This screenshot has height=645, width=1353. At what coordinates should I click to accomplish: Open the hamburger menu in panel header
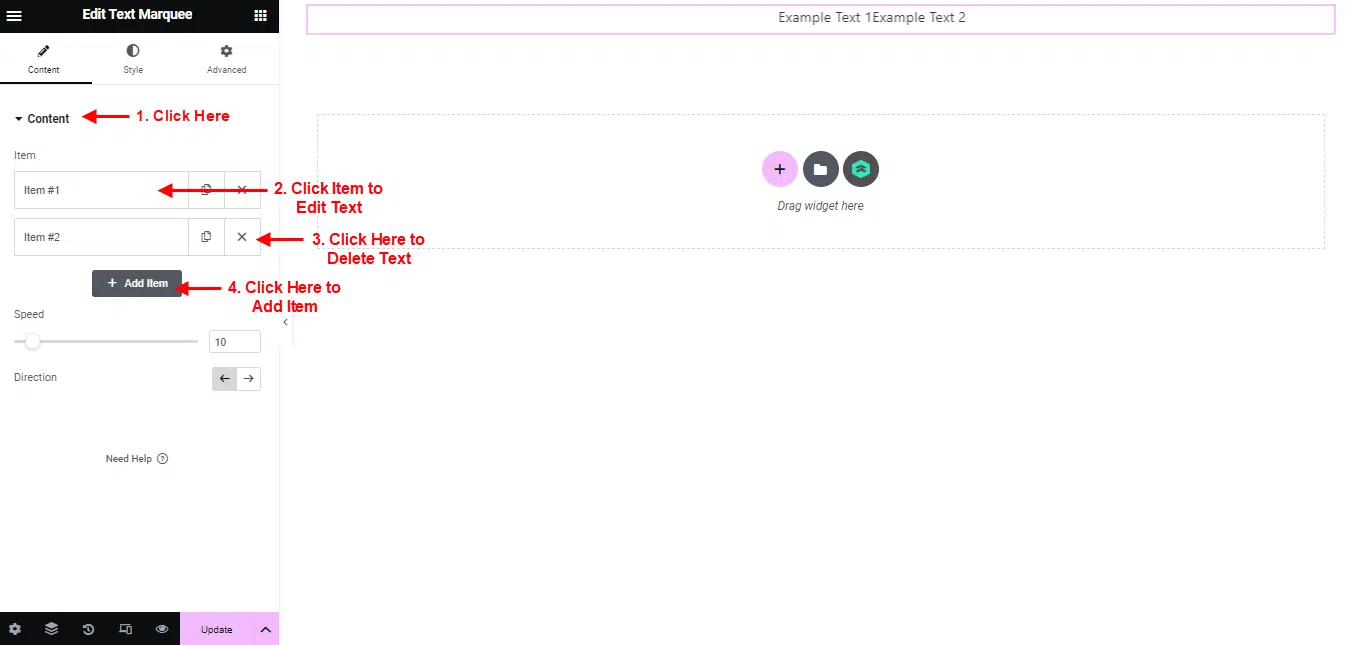coord(14,15)
